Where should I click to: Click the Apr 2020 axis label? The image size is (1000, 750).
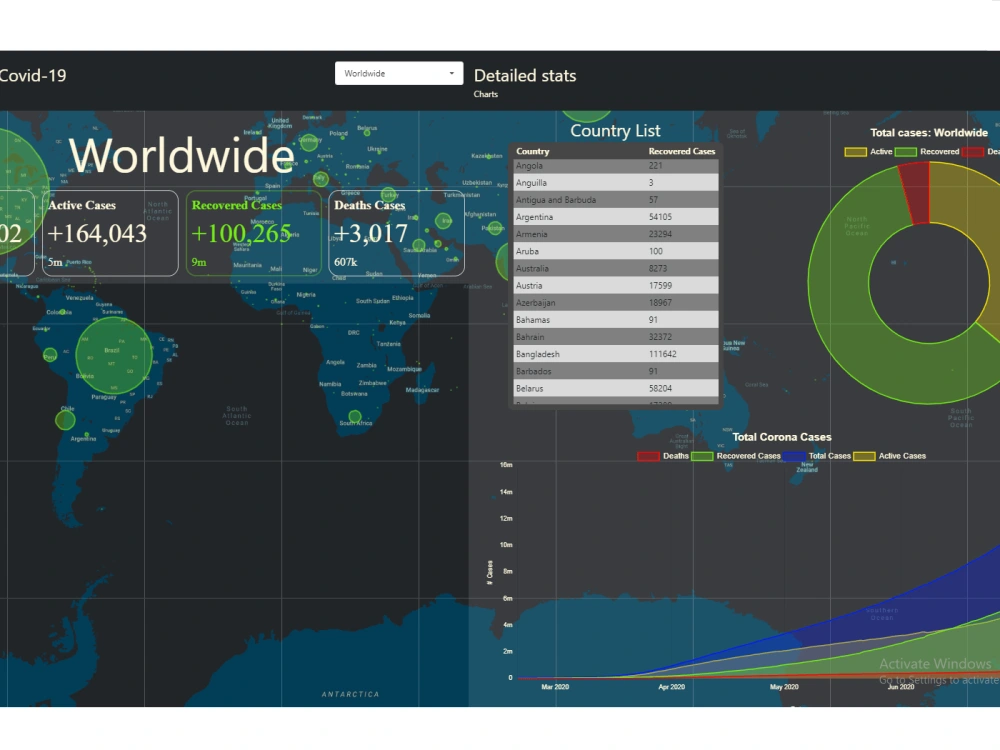672,687
